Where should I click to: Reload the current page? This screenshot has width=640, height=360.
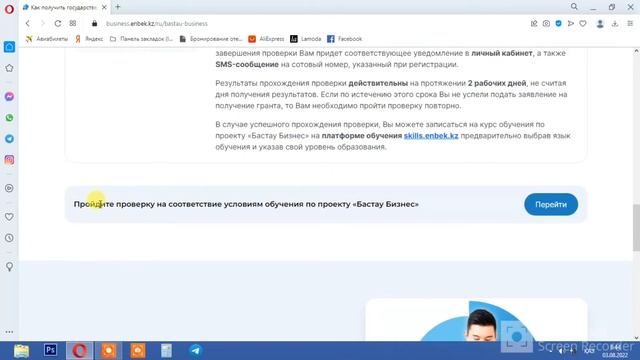pos(58,24)
